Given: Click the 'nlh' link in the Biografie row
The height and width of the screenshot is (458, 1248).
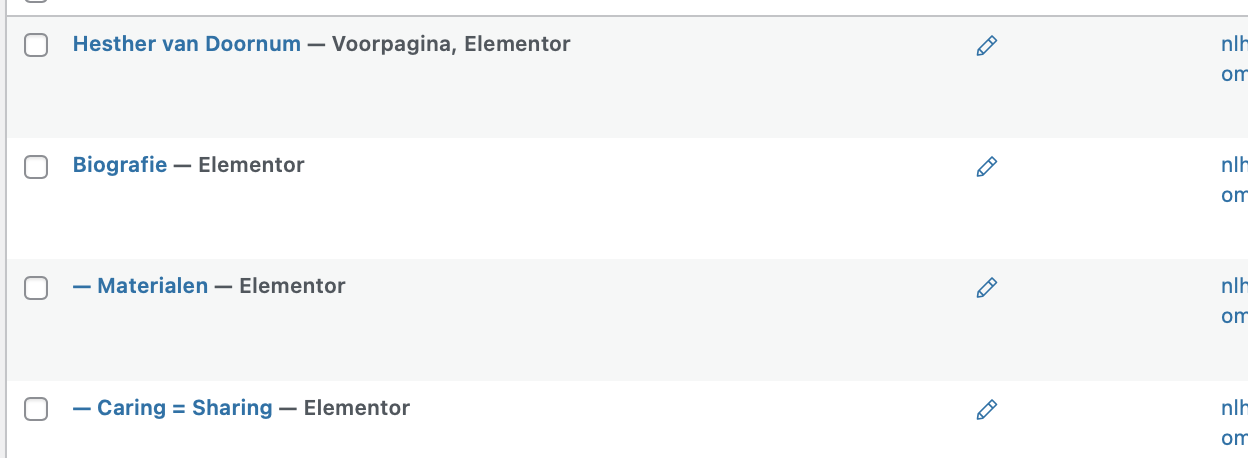Looking at the screenshot, I should pyautogui.click(x=1233, y=165).
